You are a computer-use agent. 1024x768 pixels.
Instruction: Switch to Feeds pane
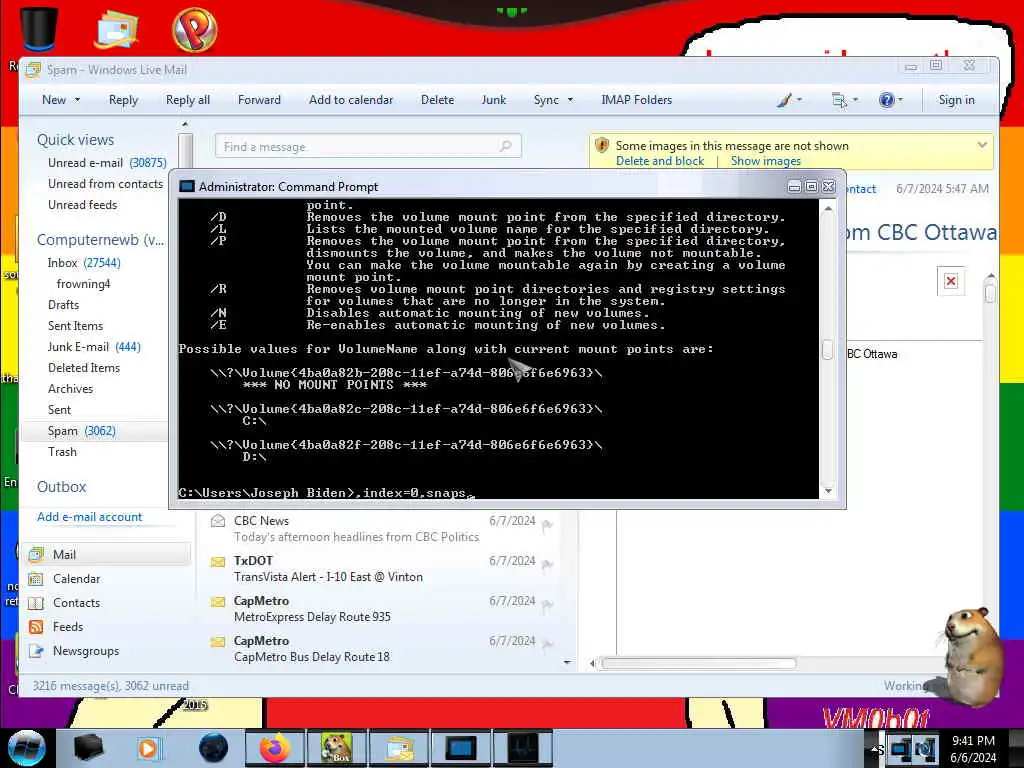[x=67, y=627]
